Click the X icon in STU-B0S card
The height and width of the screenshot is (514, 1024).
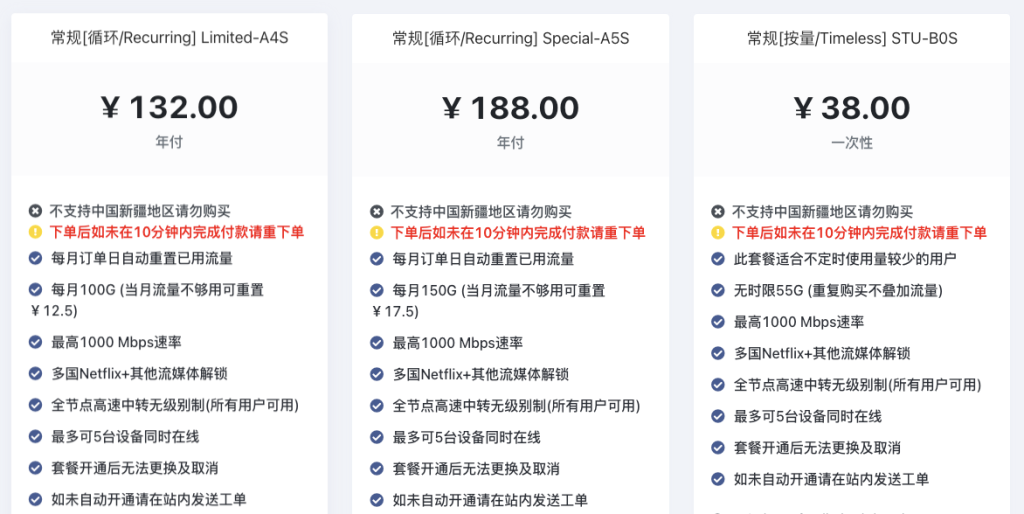[x=718, y=212]
